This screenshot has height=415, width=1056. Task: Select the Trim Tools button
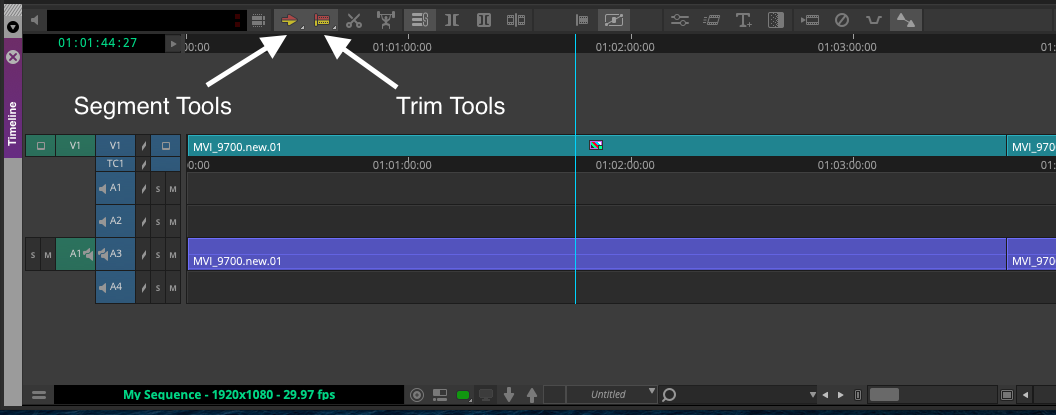[322, 19]
